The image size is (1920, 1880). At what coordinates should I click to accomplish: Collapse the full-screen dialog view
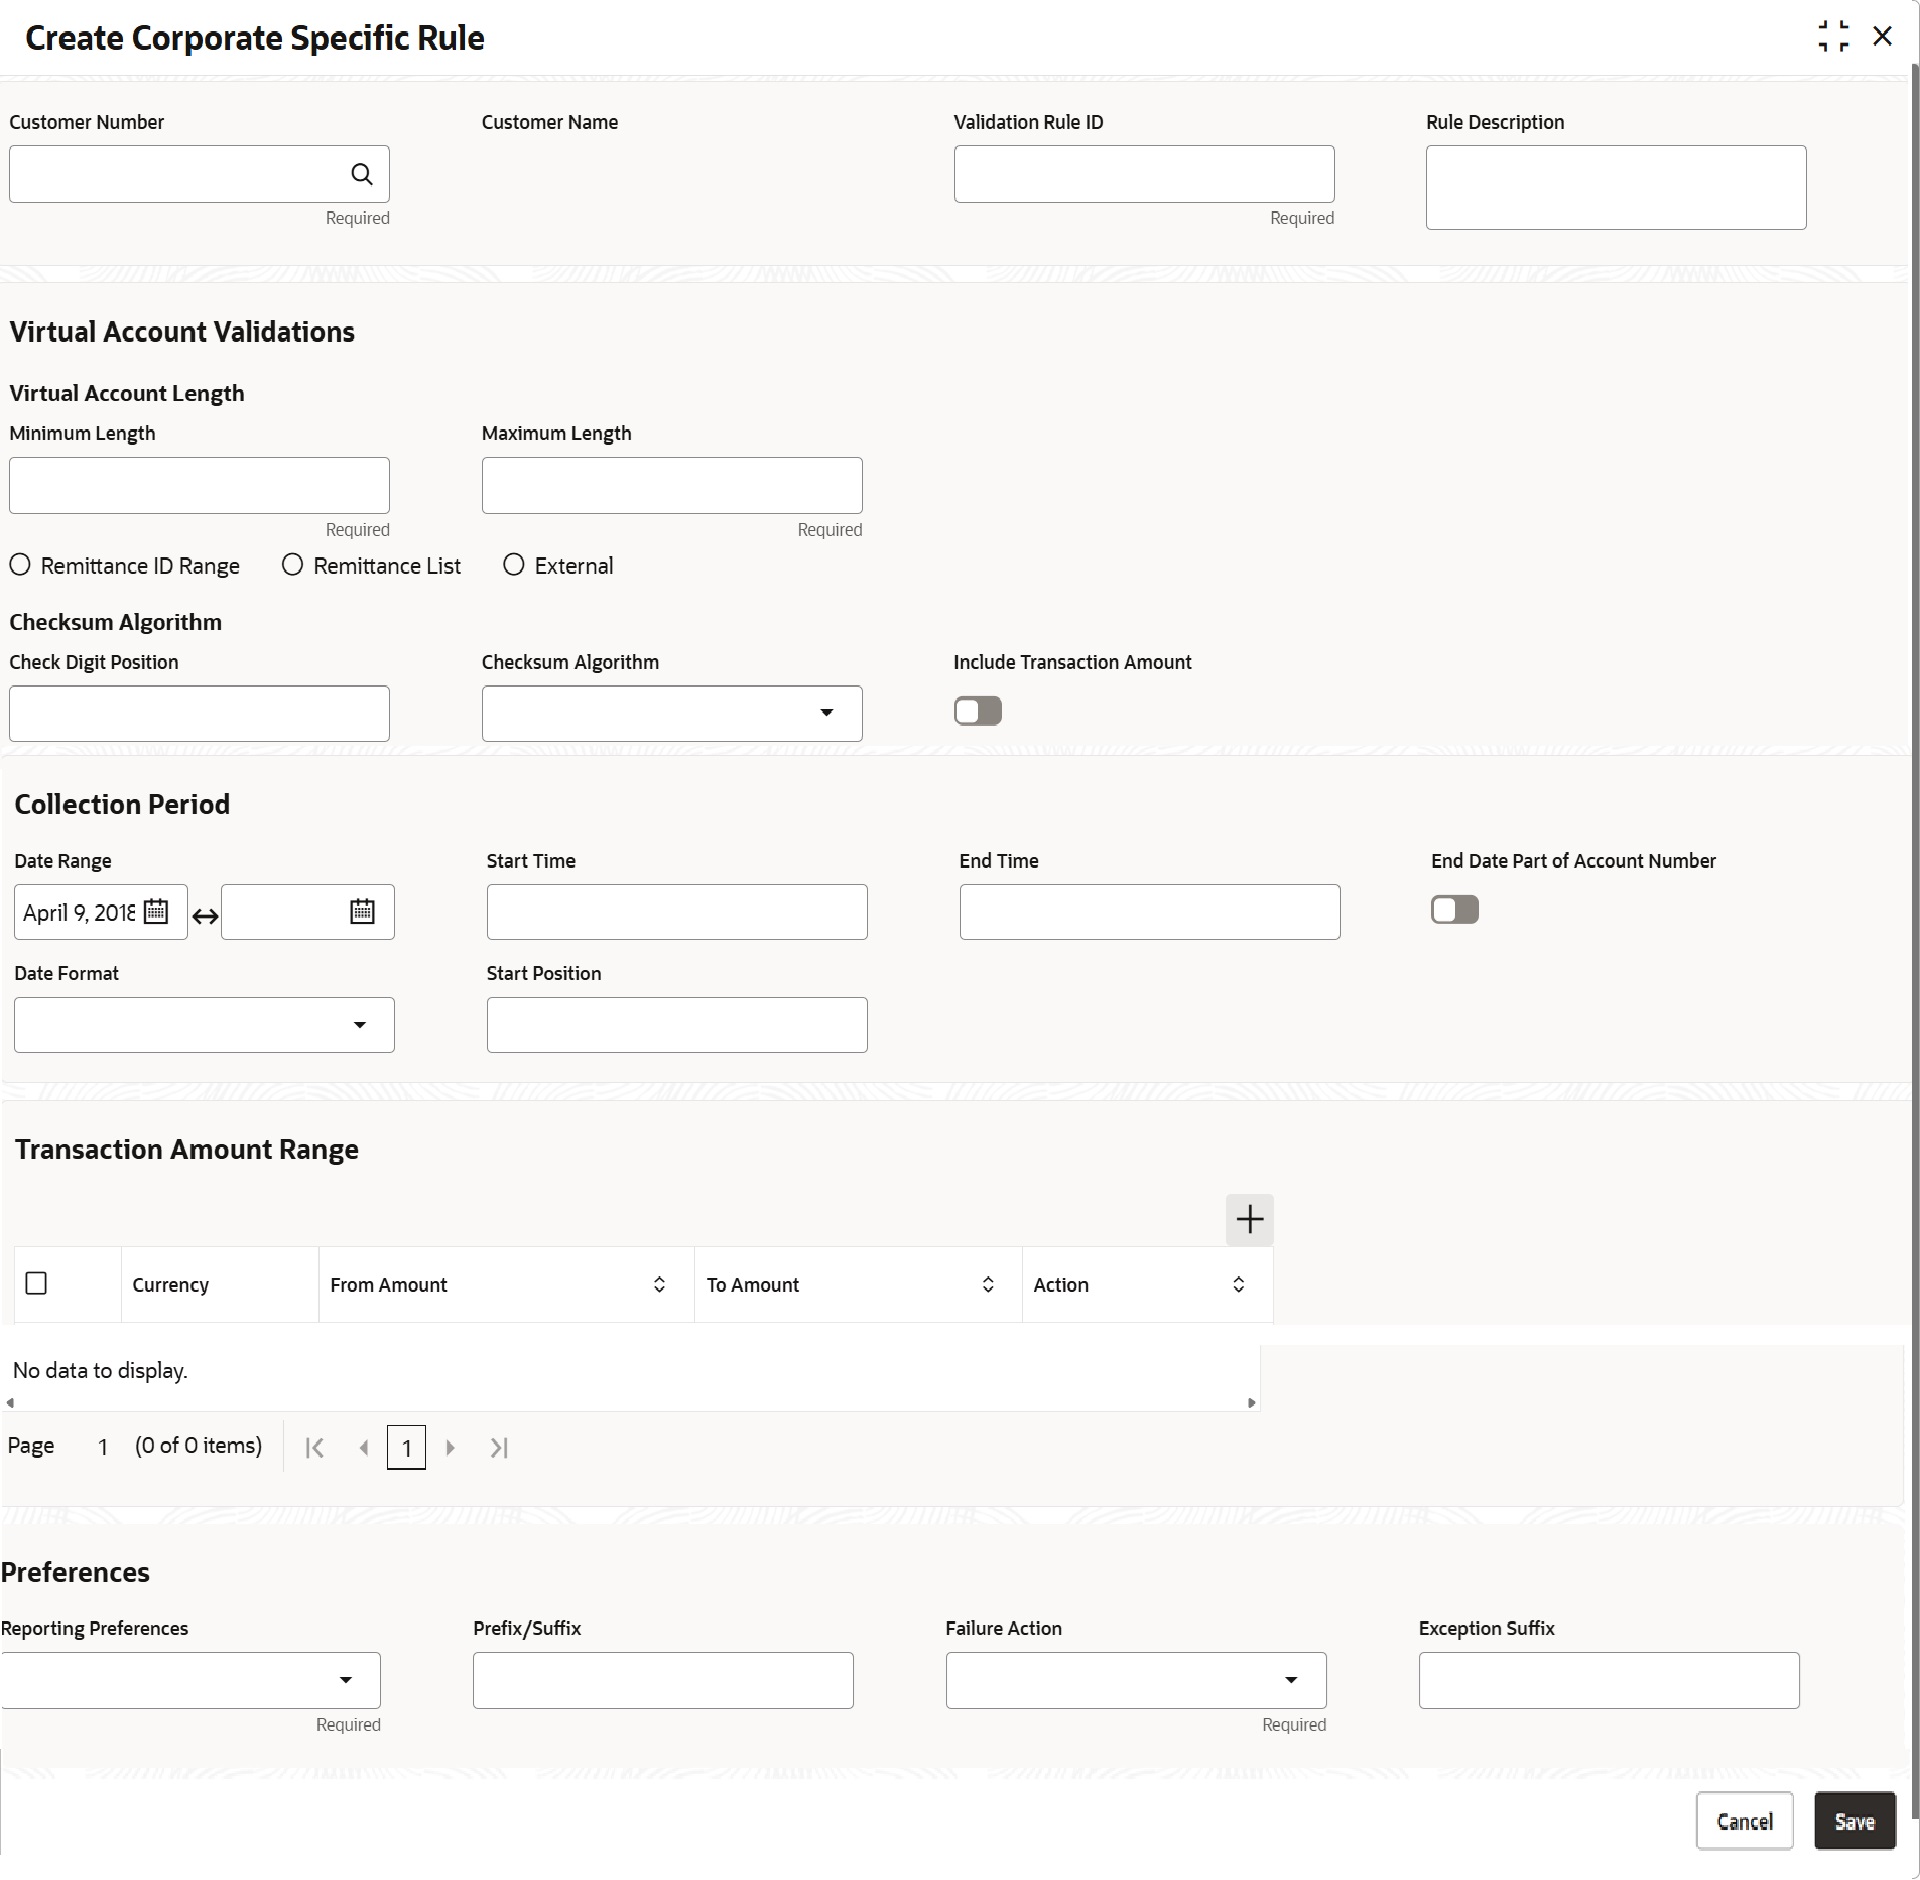point(1833,37)
